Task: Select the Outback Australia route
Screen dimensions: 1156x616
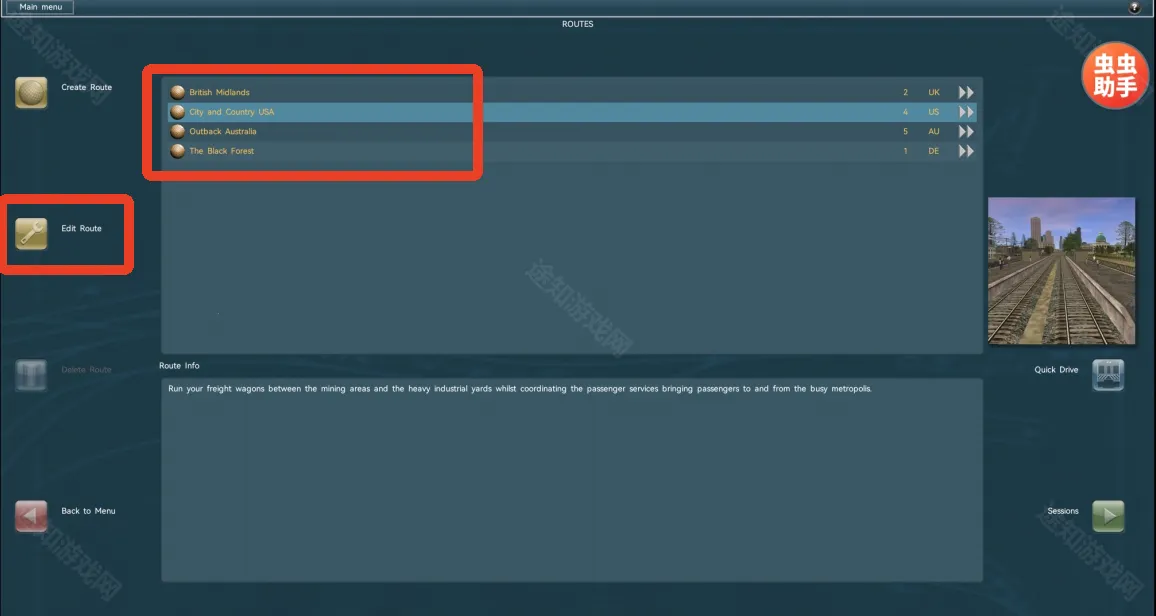Action: coord(223,131)
